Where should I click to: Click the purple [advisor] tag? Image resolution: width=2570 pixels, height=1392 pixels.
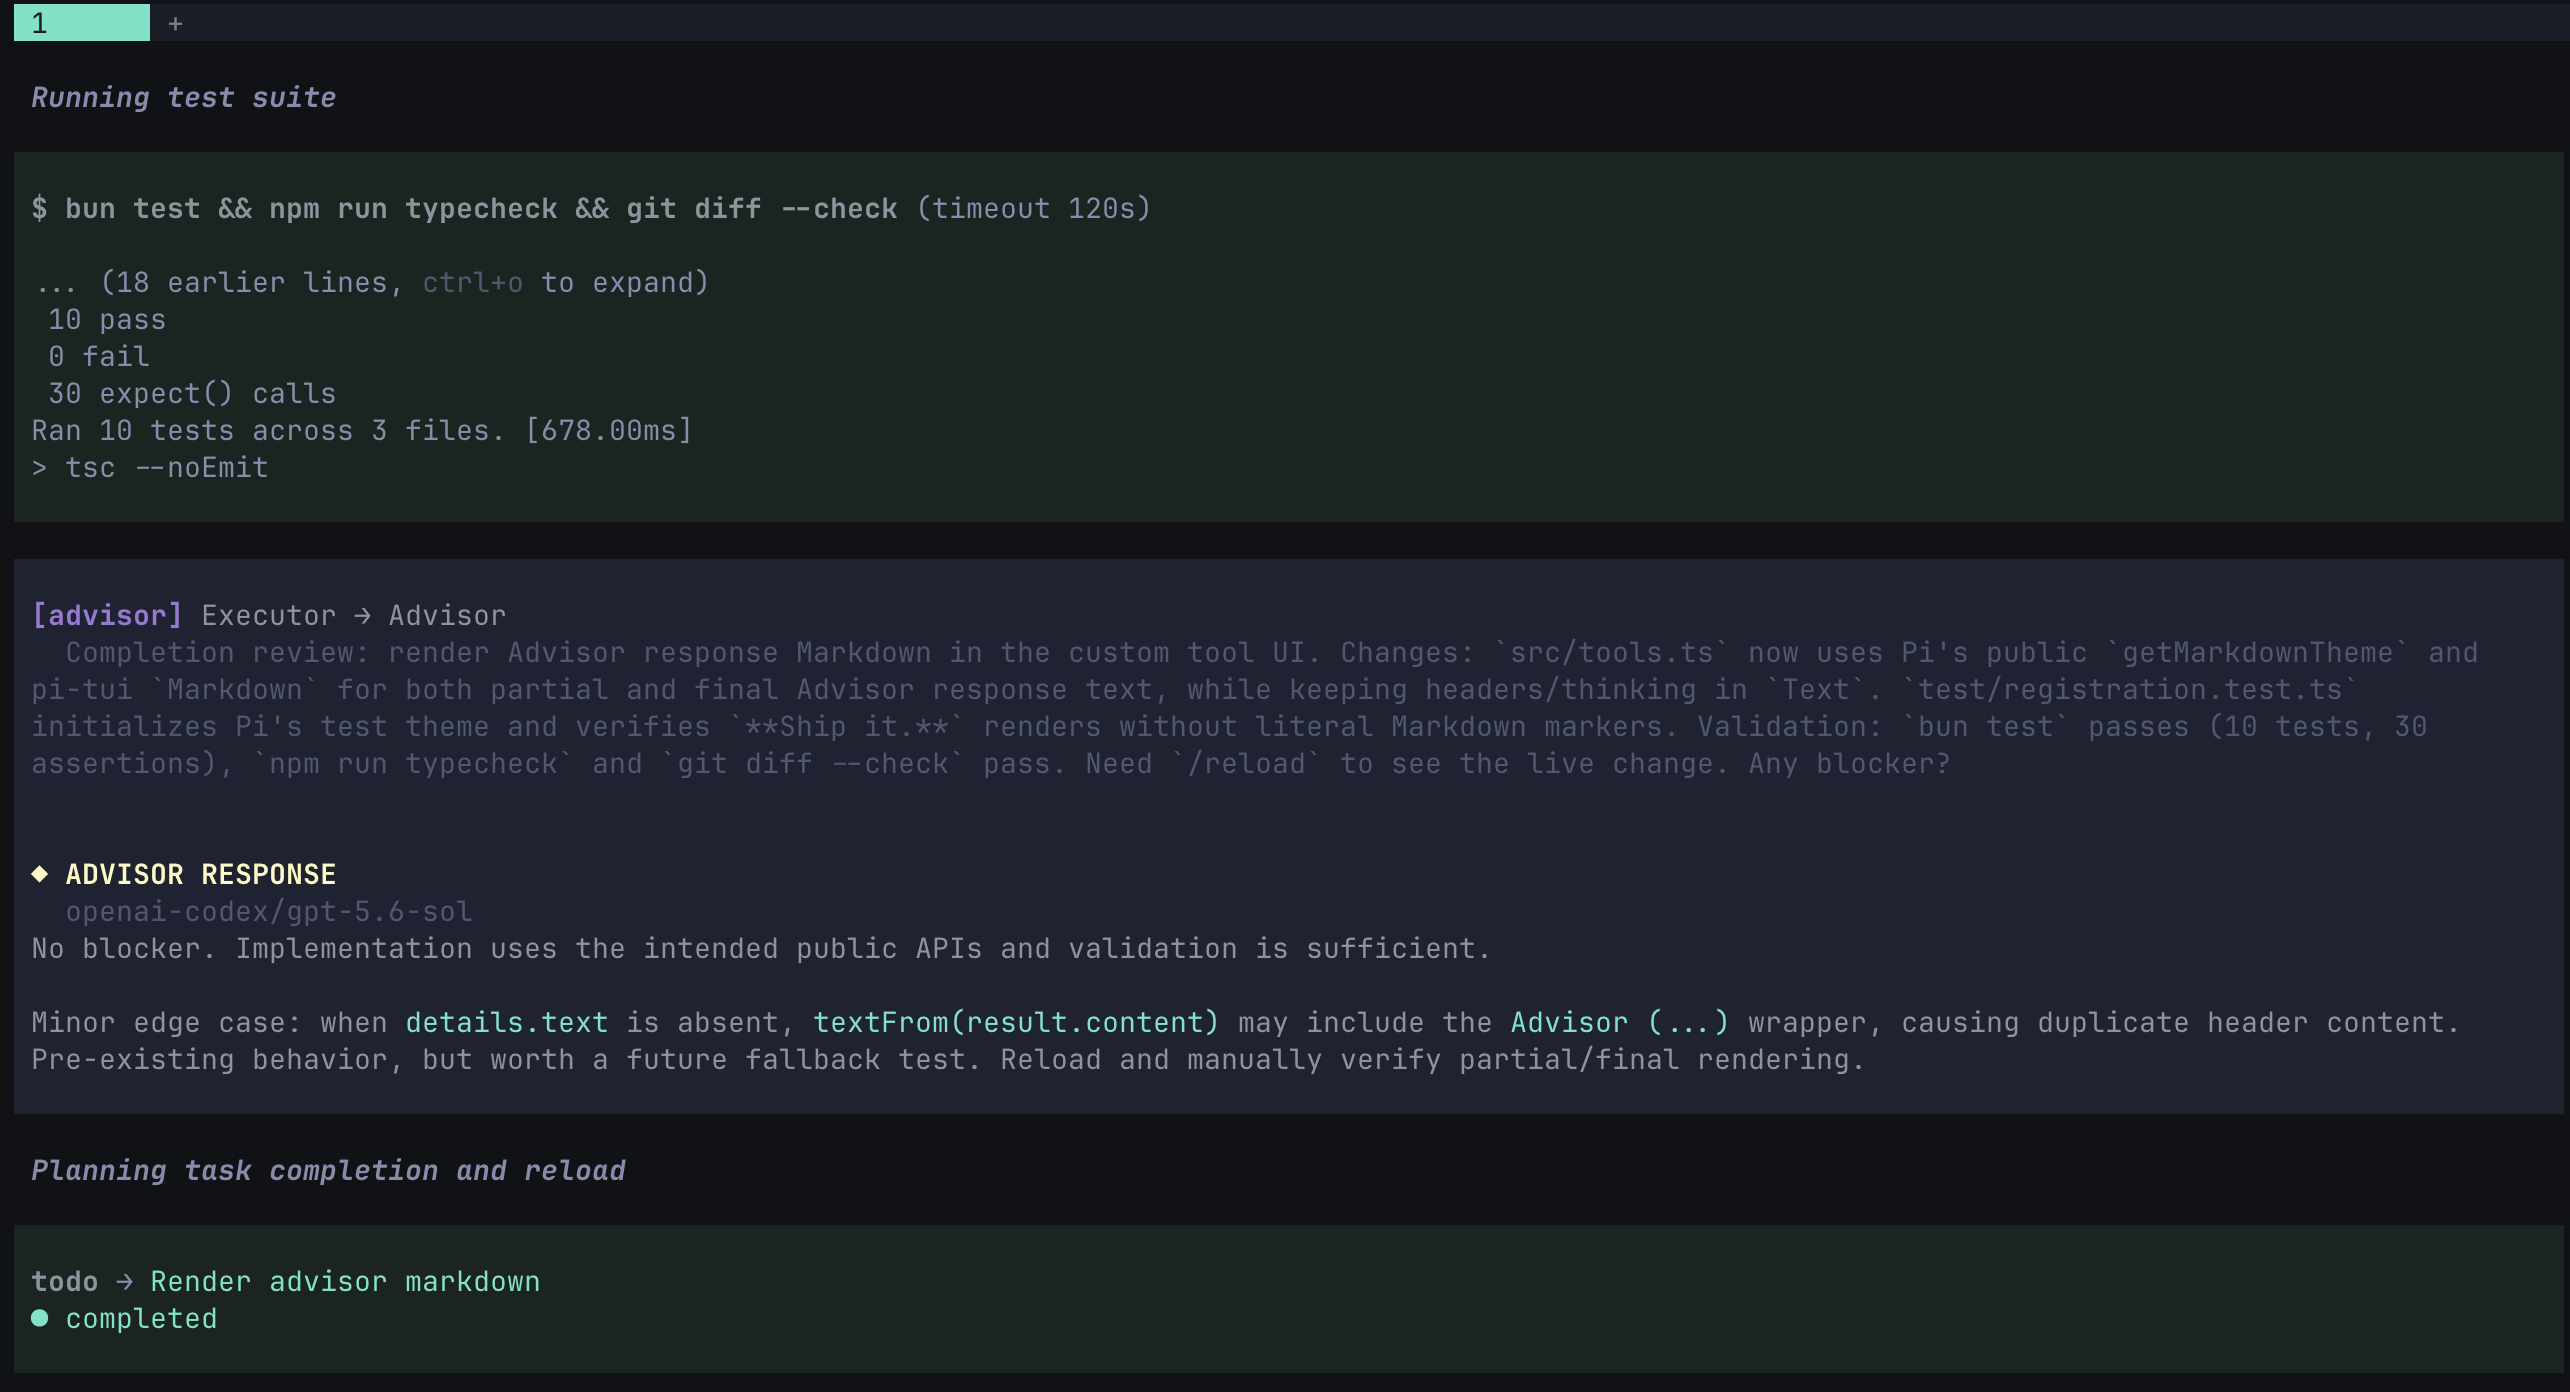click(x=107, y=615)
